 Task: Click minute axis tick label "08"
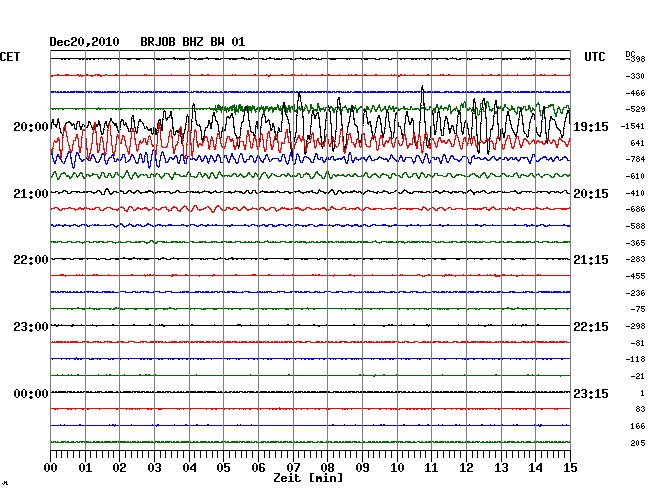tap(327, 468)
